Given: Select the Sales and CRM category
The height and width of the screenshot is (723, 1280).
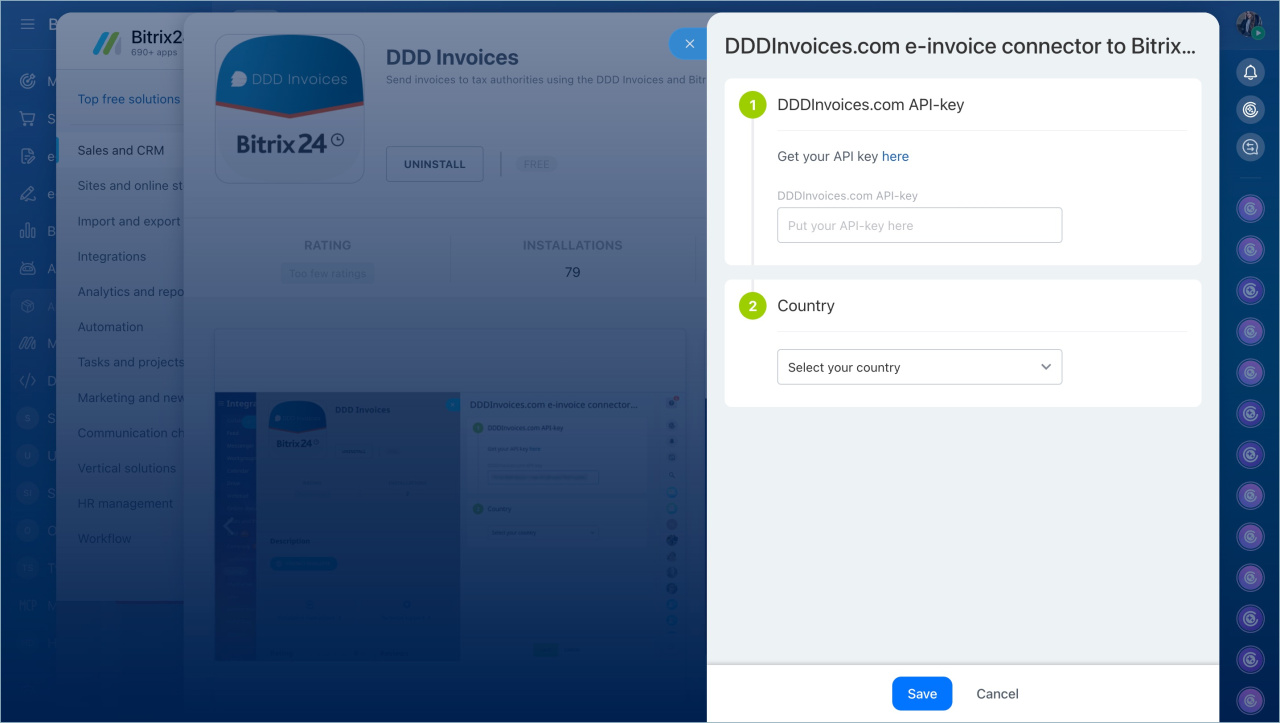Looking at the screenshot, I should pyautogui.click(x=121, y=150).
